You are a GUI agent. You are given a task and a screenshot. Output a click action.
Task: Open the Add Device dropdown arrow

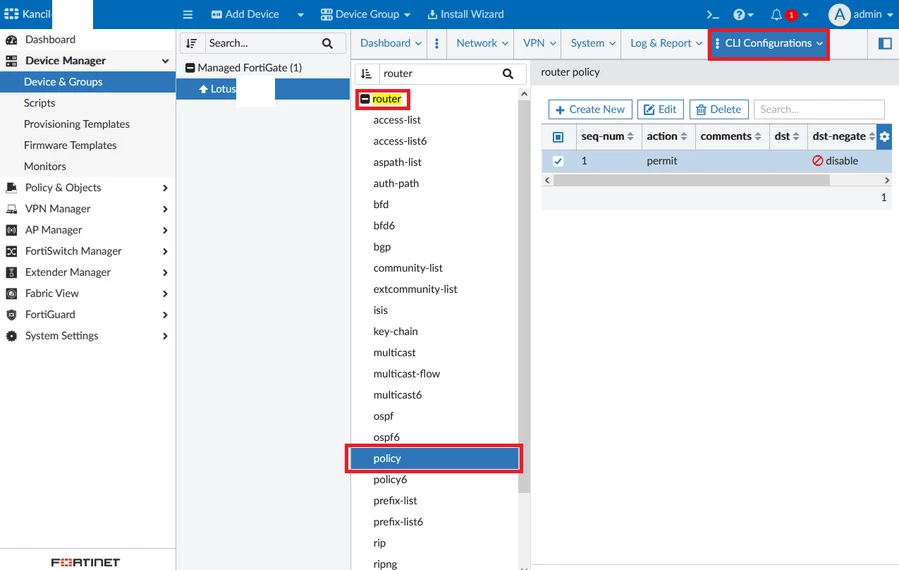tap(300, 15)
